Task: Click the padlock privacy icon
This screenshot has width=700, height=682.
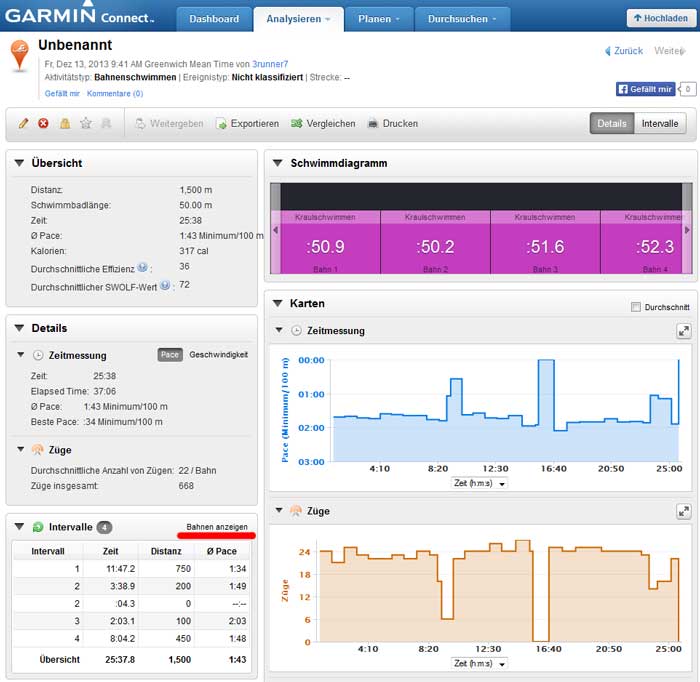Action: click(x=65, y=123)
